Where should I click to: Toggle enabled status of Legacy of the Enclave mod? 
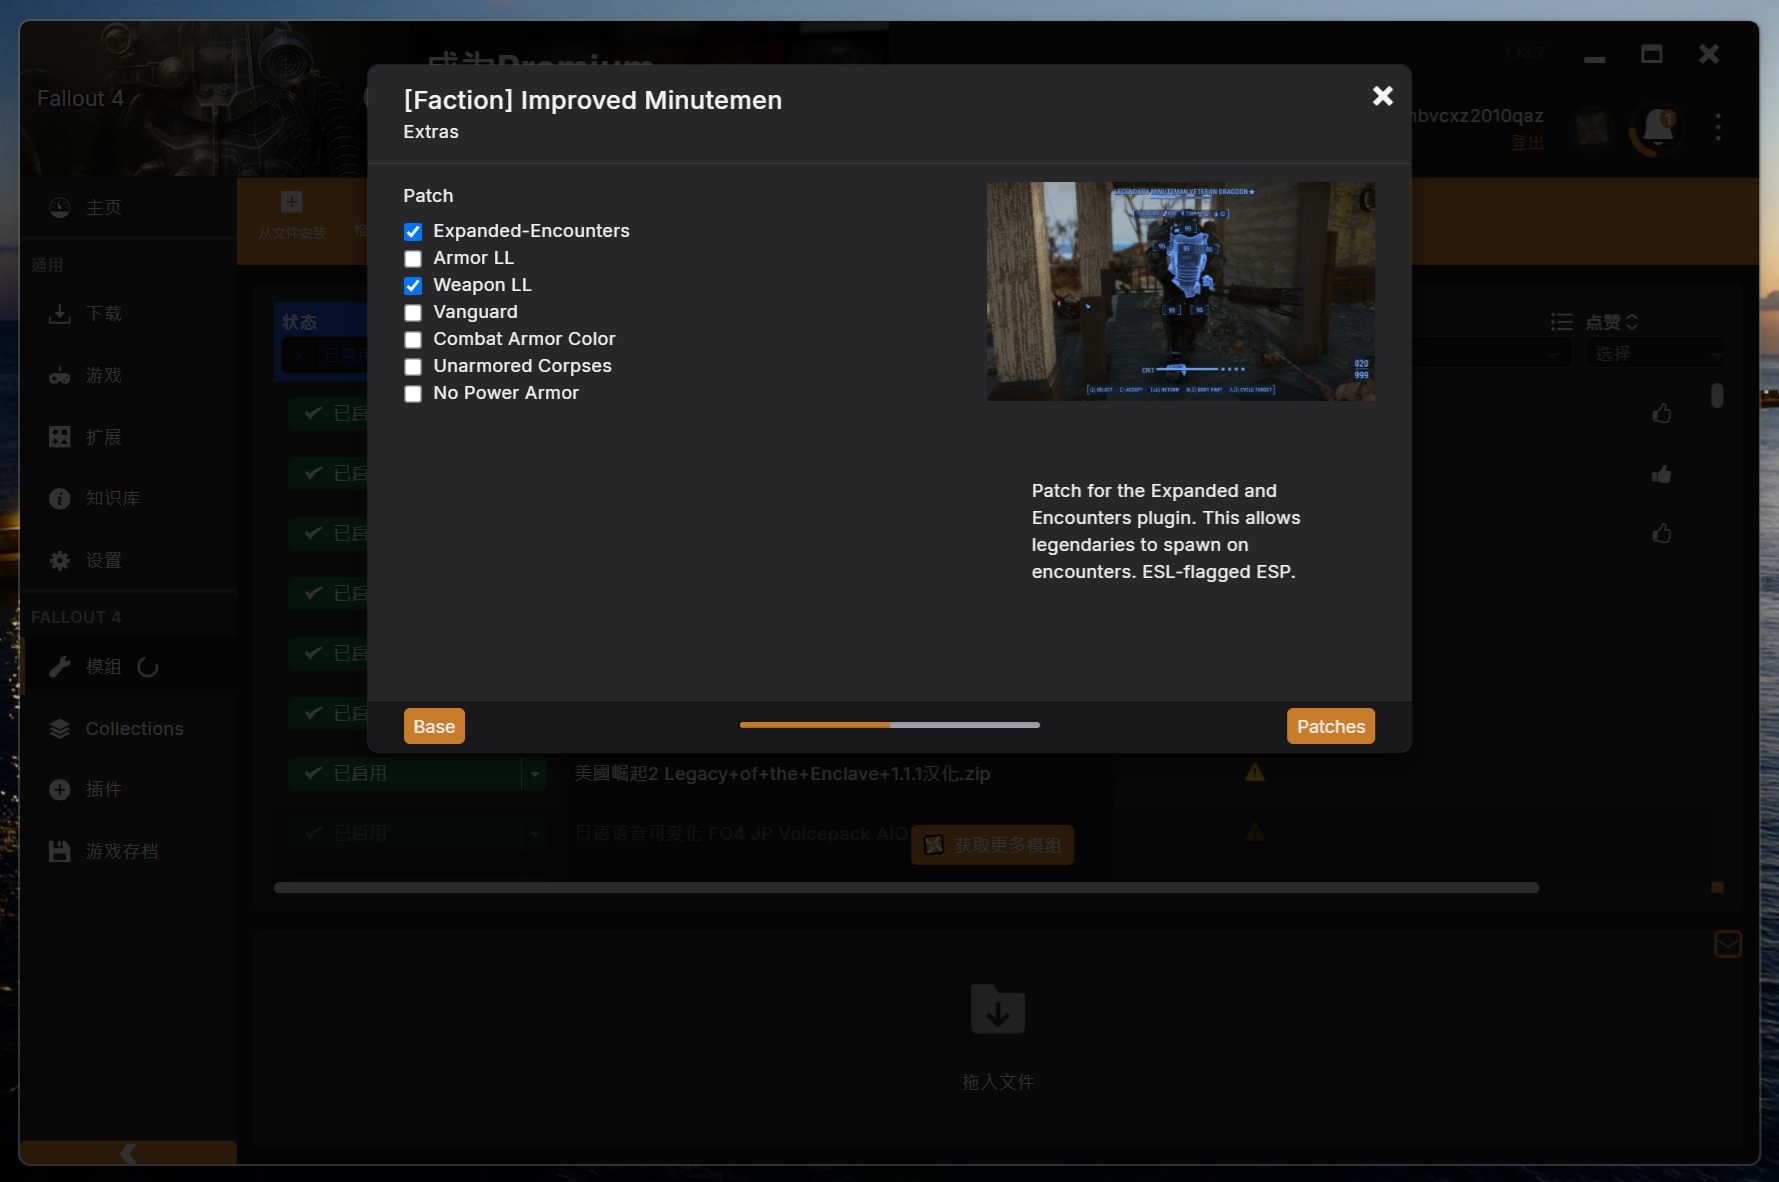(x=405, y=773)
